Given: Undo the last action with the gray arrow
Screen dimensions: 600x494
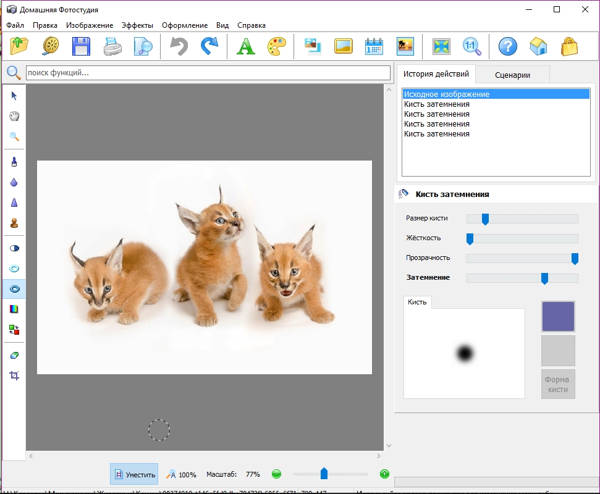Looking at the screenshot, I should pyautogui.click(x=179, y=46).
